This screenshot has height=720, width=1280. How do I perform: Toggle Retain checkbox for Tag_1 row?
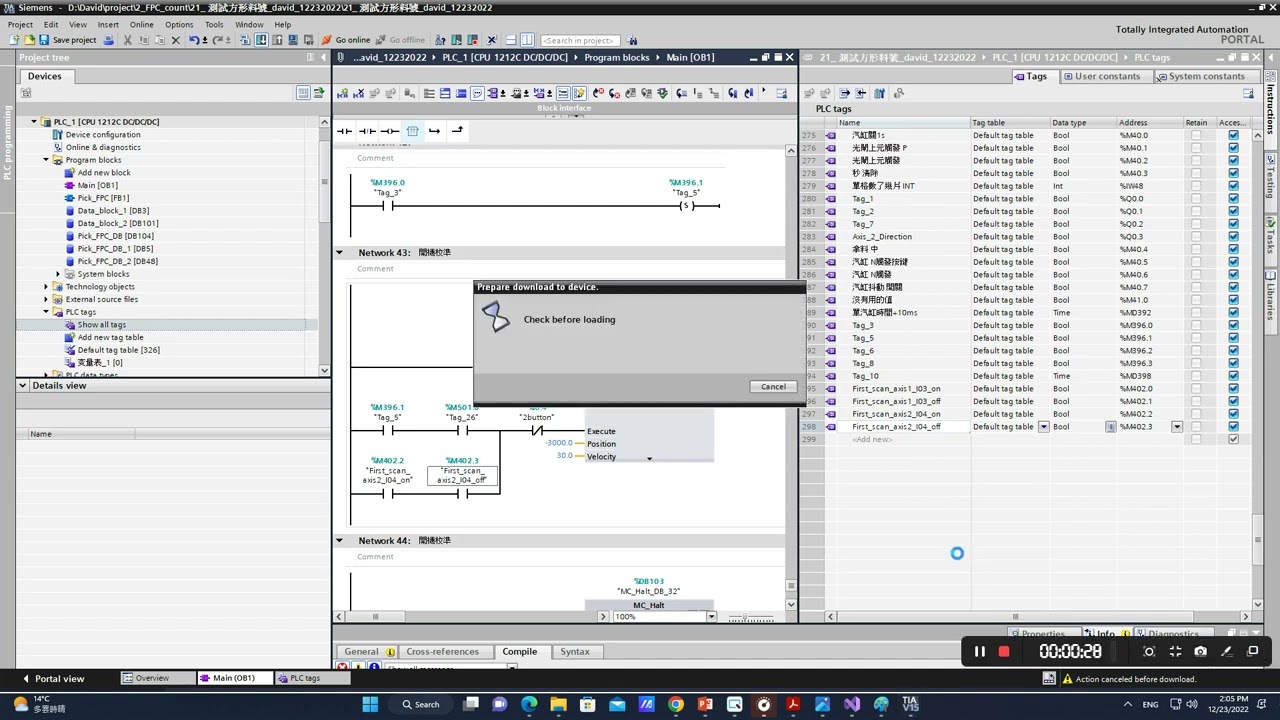pos(1196,198)
